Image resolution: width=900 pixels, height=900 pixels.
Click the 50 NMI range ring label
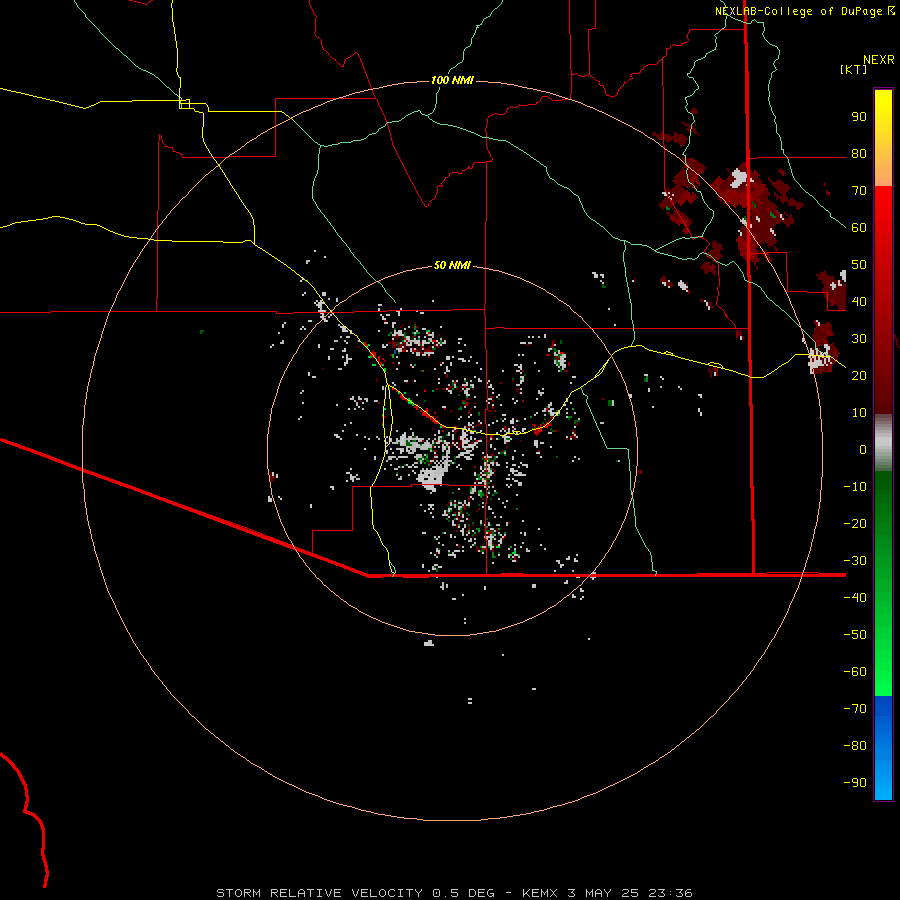click(452, 265)
